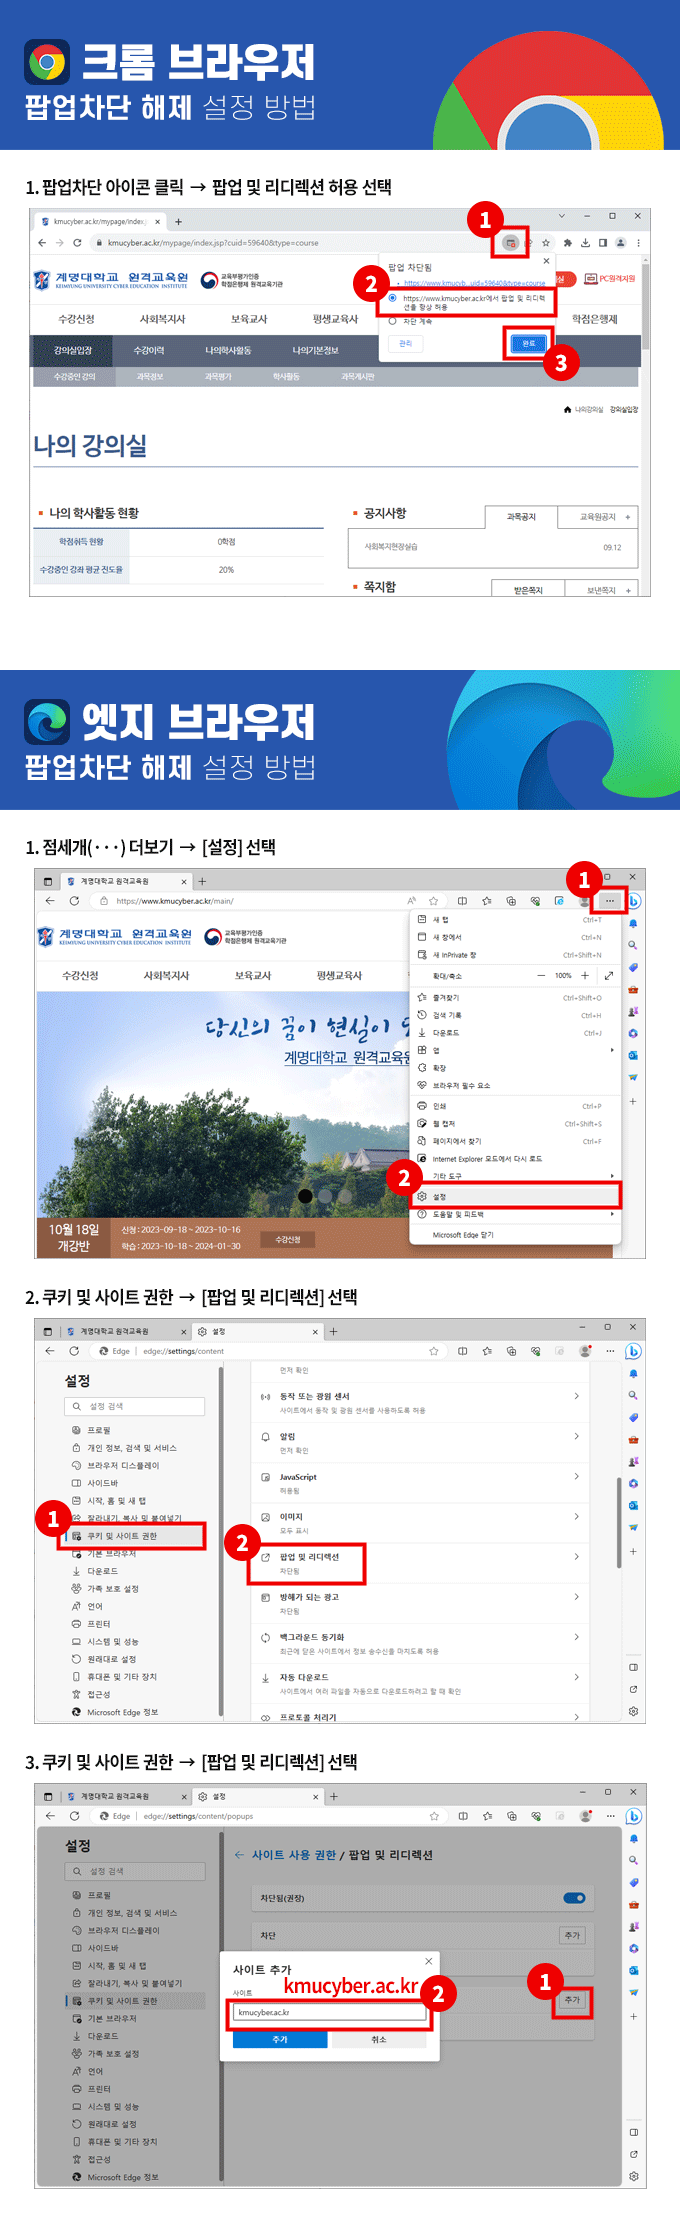Expand the 백그라운드 동기화 row chevron
The height and width of the screenshot is (2230, 680).
(x=577, y=1637)
